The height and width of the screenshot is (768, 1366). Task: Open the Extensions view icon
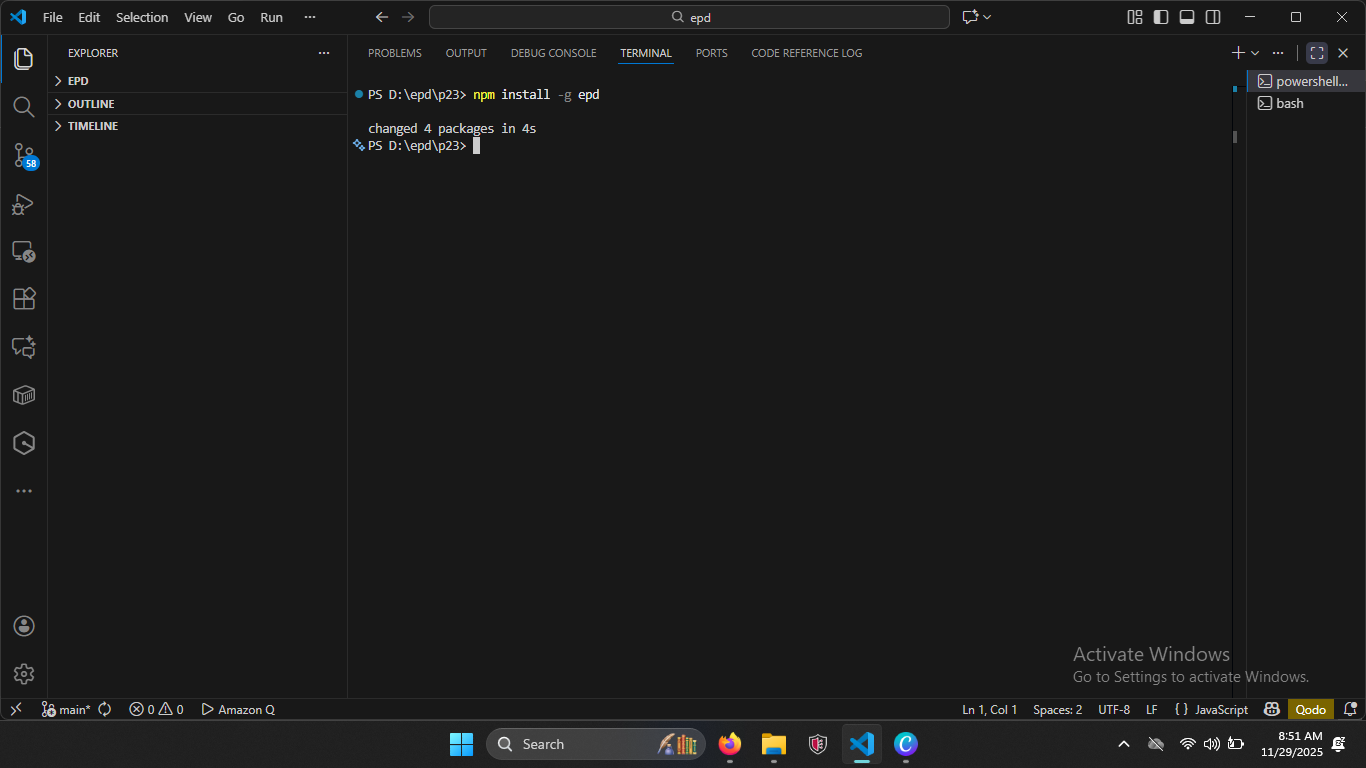[24, 299]
